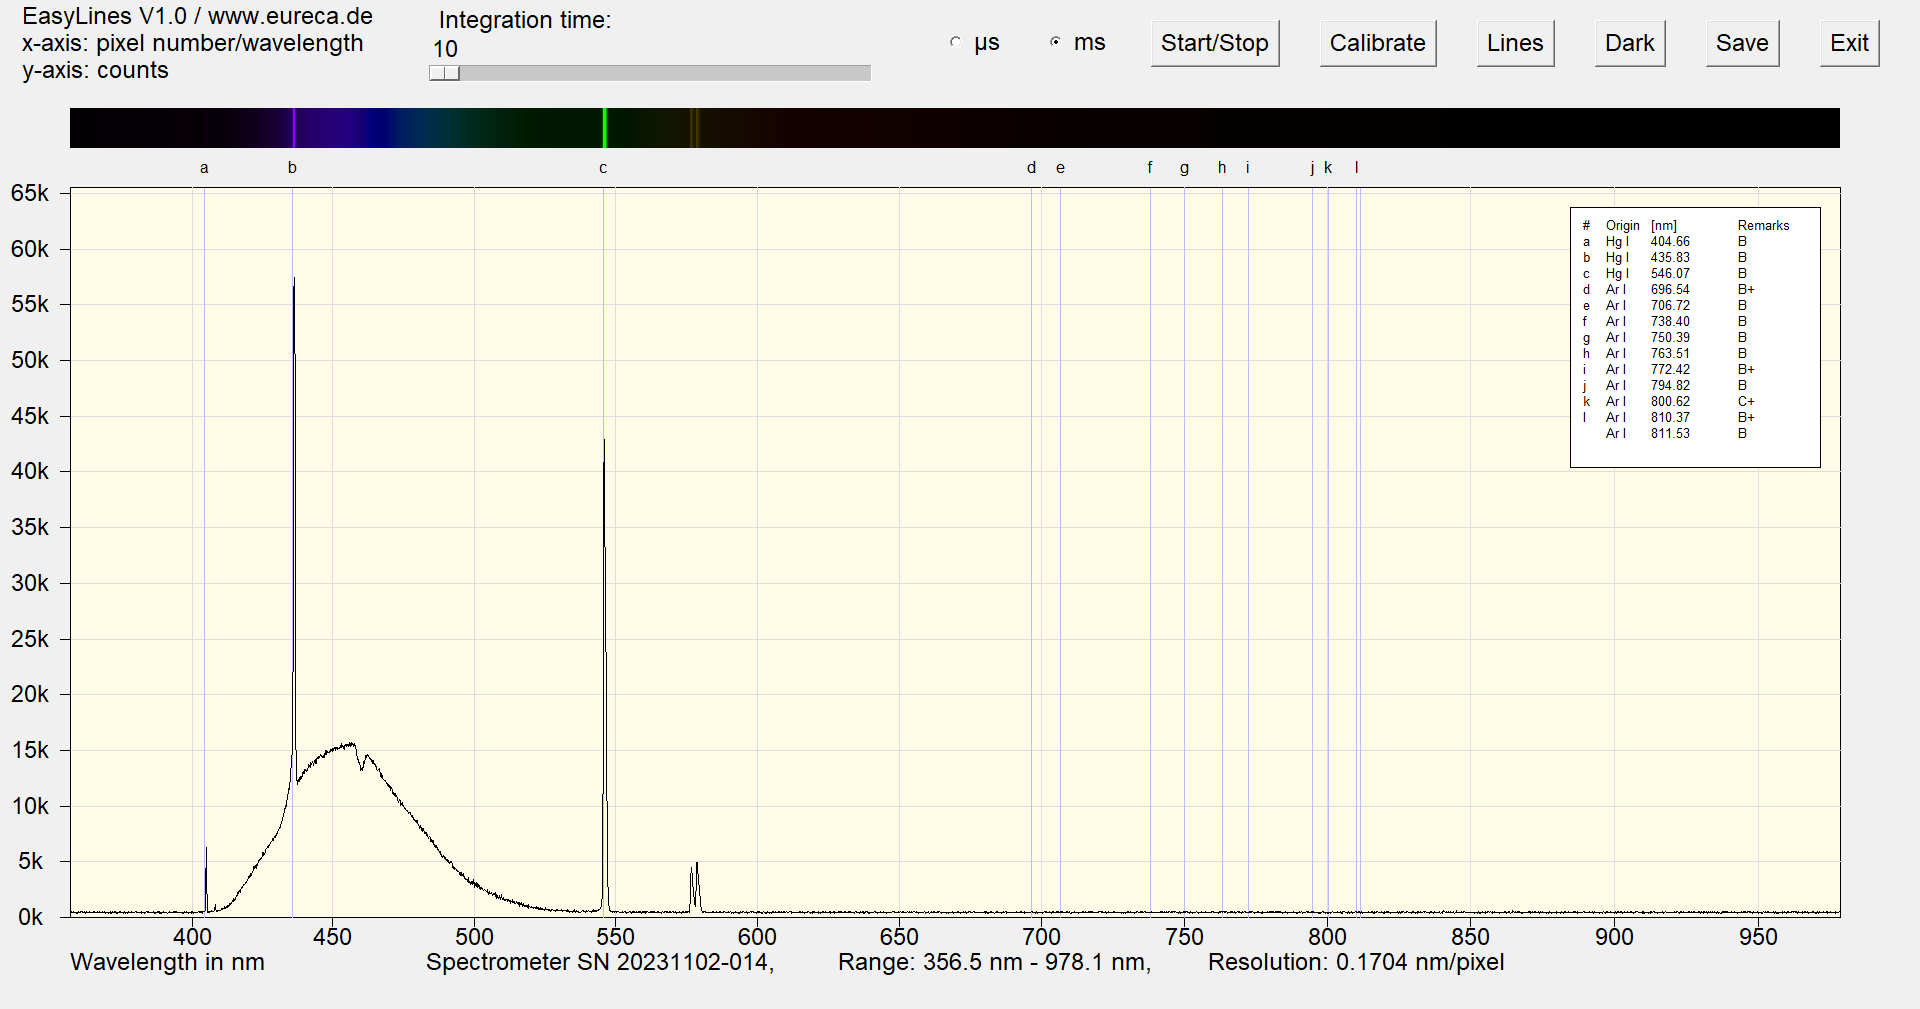Click the 0k y-axis label
This screenshot has height=1009, width=1920.
pos(30,917)
